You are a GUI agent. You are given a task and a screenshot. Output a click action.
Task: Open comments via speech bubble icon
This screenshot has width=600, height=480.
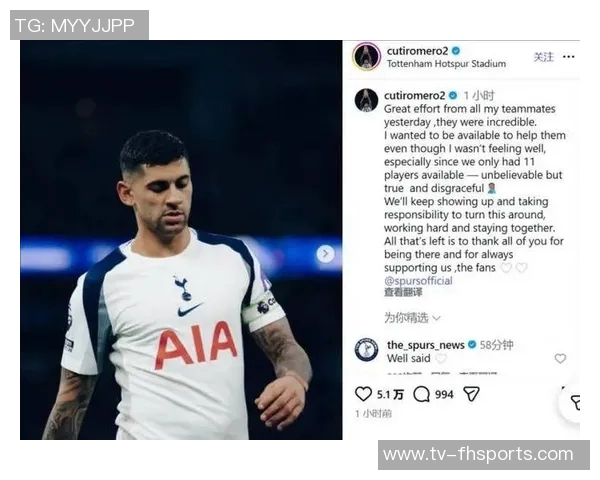tap(421, 394)
